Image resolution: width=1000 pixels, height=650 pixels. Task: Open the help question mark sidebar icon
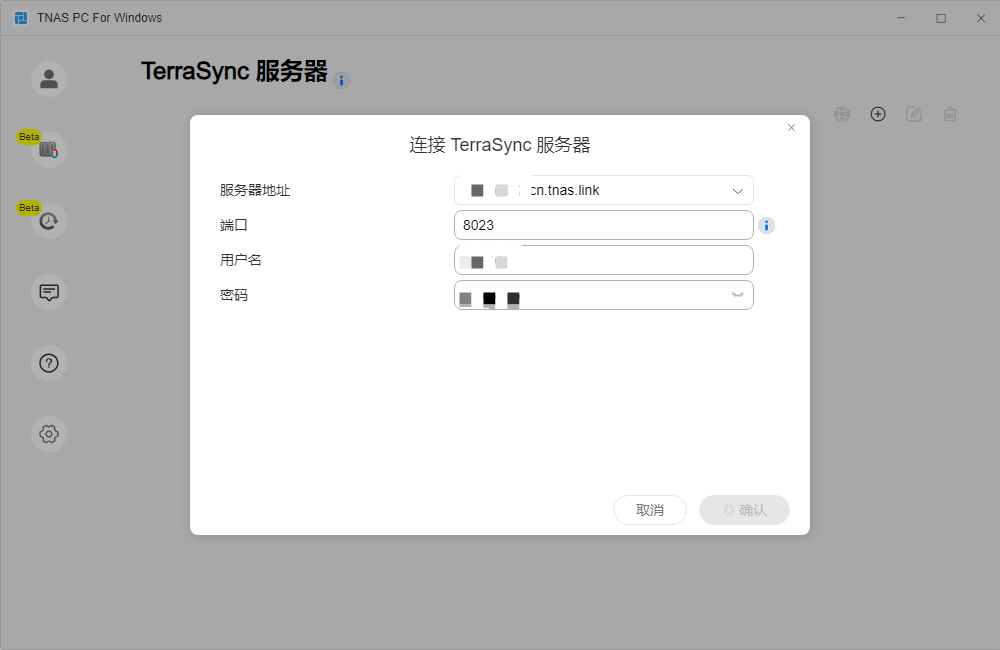click(49, 363)
